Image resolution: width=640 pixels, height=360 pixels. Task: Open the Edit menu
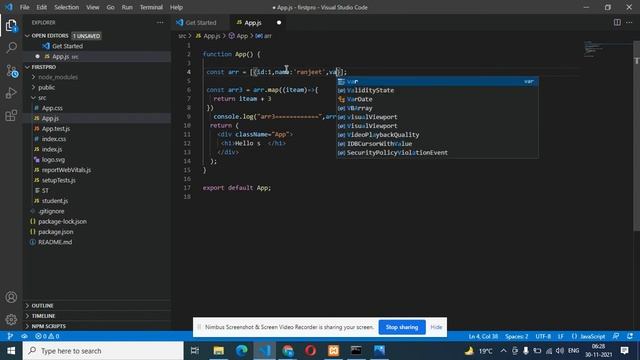tap(41, 7)
